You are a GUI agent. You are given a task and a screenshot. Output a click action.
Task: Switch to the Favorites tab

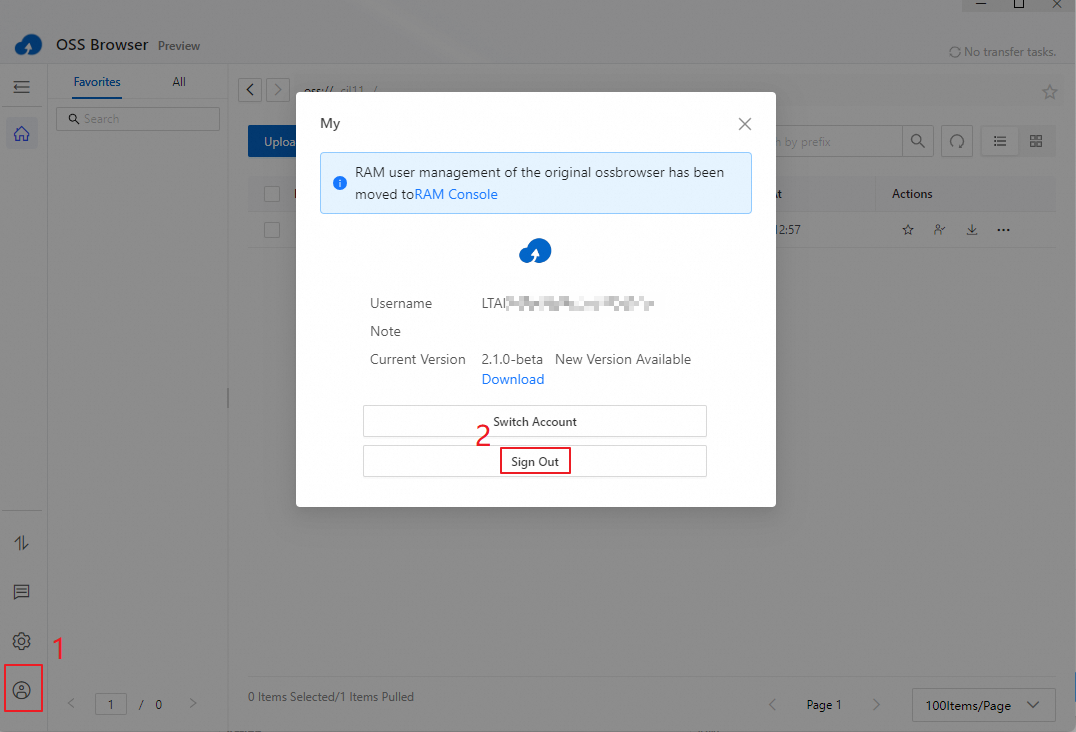coord(97,82)
